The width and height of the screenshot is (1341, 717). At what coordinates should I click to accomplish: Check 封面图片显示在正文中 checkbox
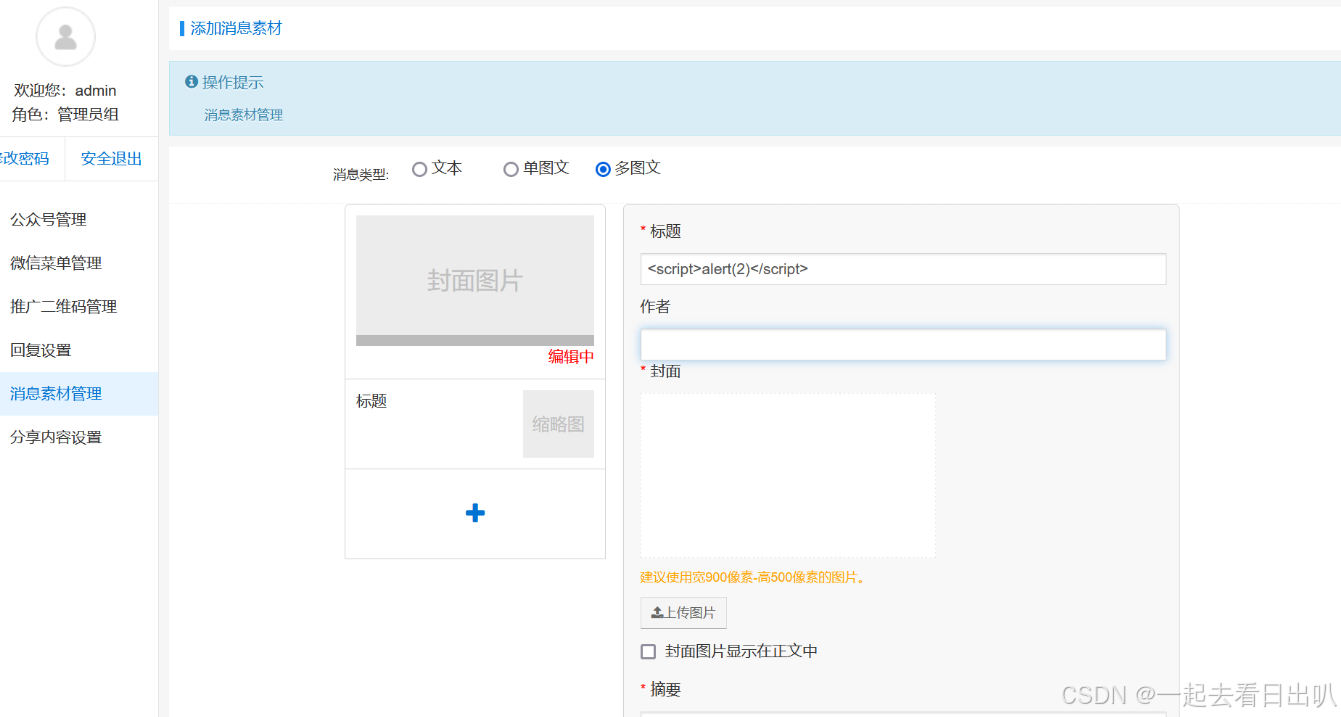(x=648, y=651)
